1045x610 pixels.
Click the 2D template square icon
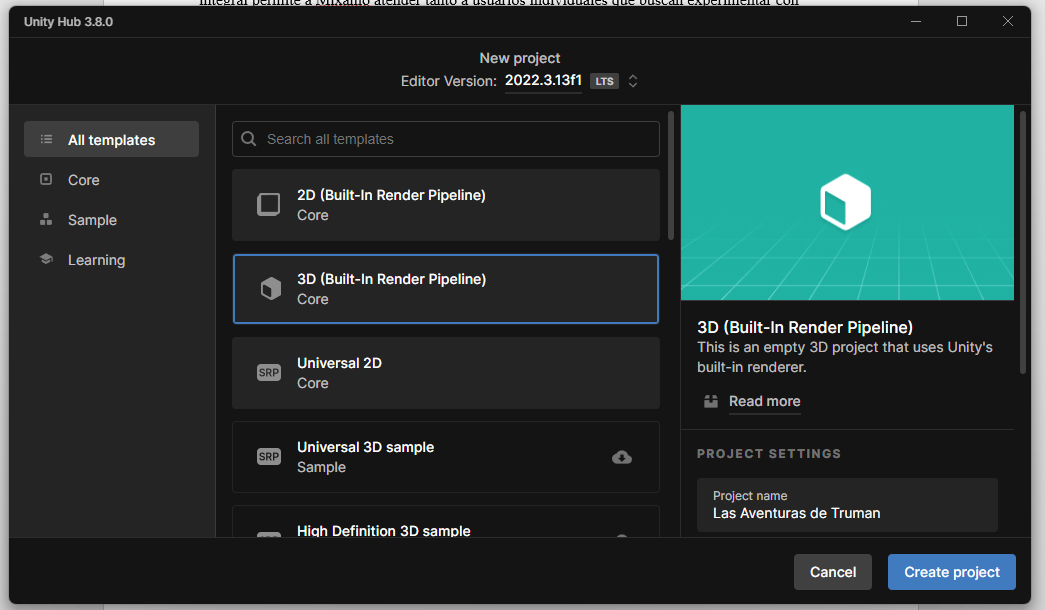269,205
